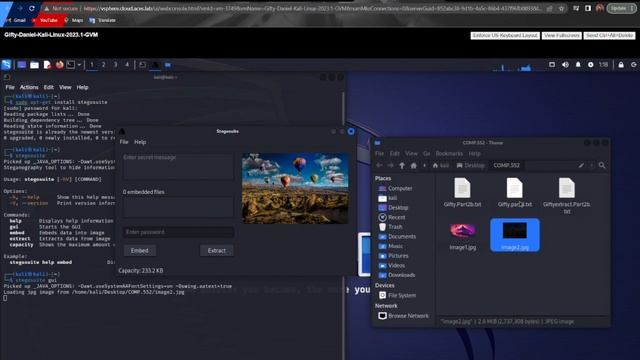Click the Extract button

[x=217, y=251]
